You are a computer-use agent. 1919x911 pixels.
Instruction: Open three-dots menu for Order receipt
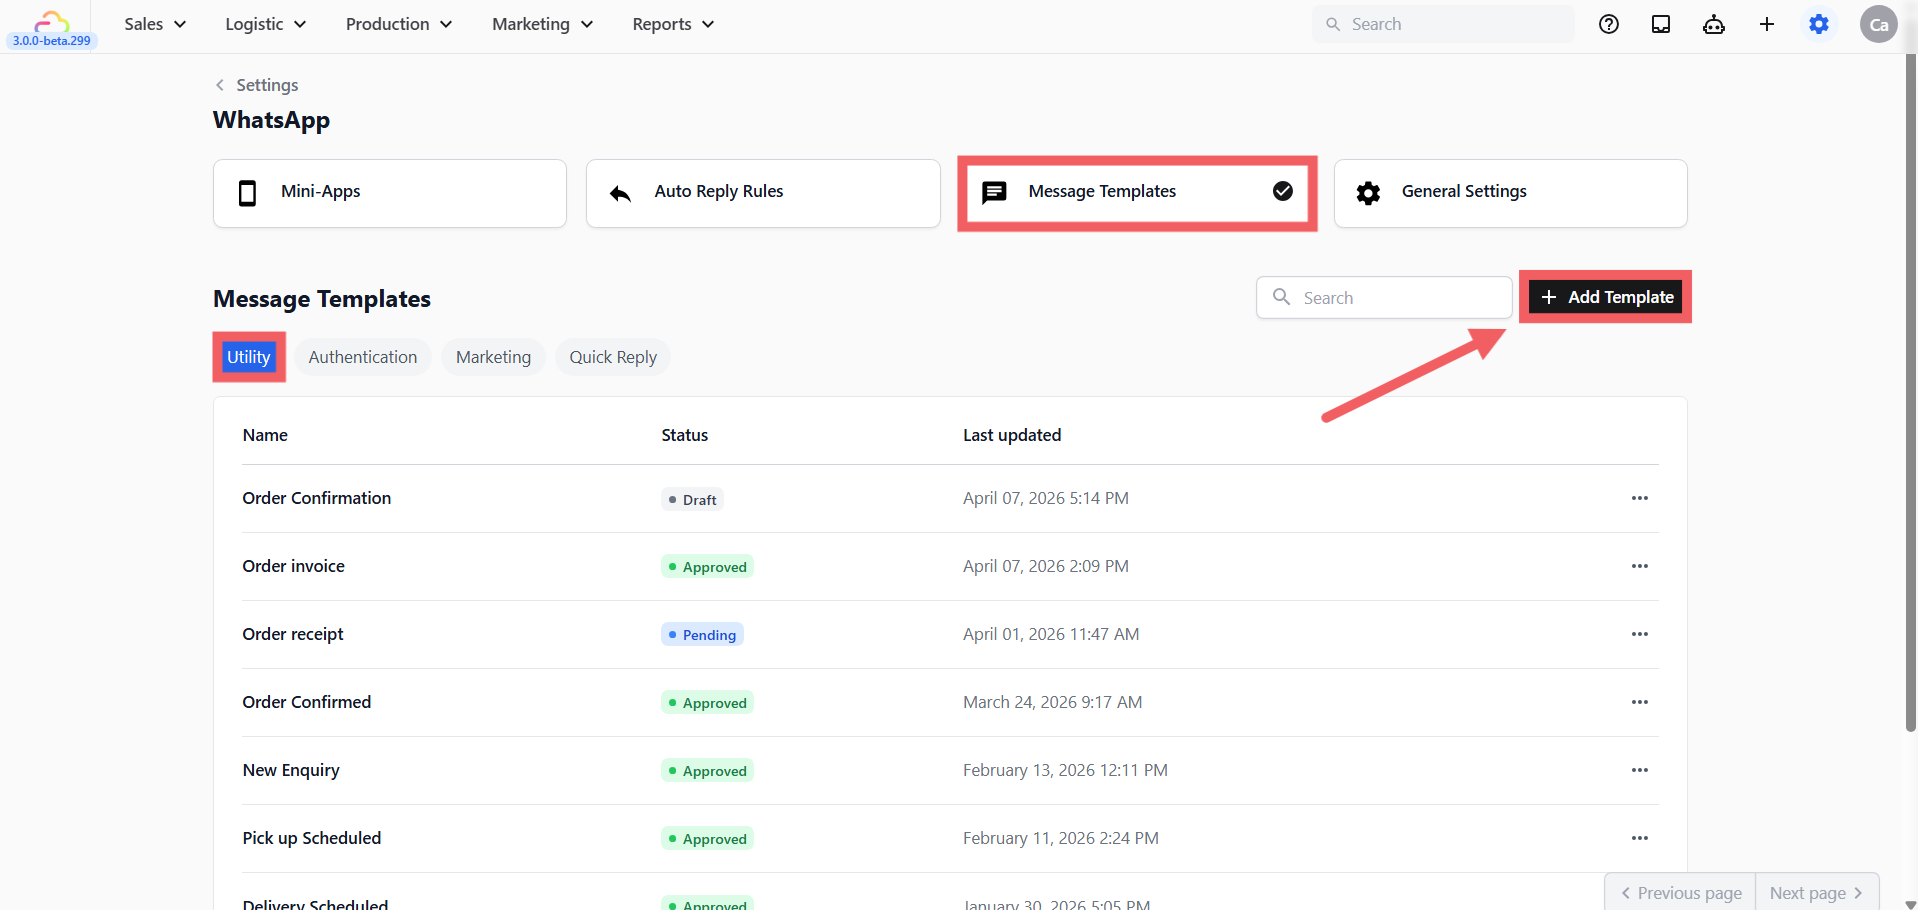(1640, 634)
